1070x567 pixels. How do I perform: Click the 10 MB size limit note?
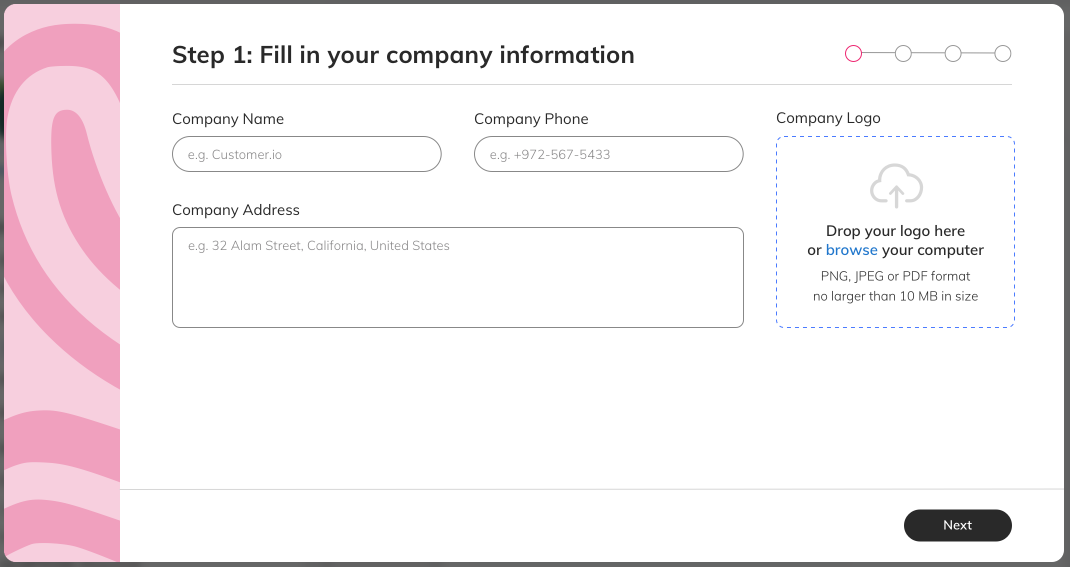pyautogui.click(x=895, y=296)
